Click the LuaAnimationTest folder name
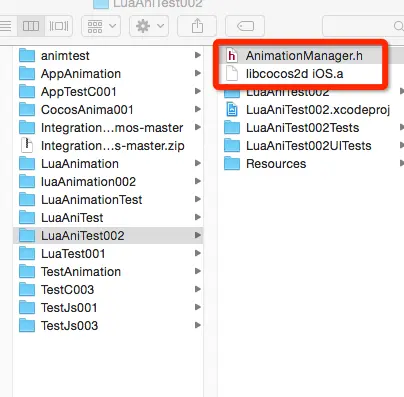The image size is (404, 397). [92, 200]
